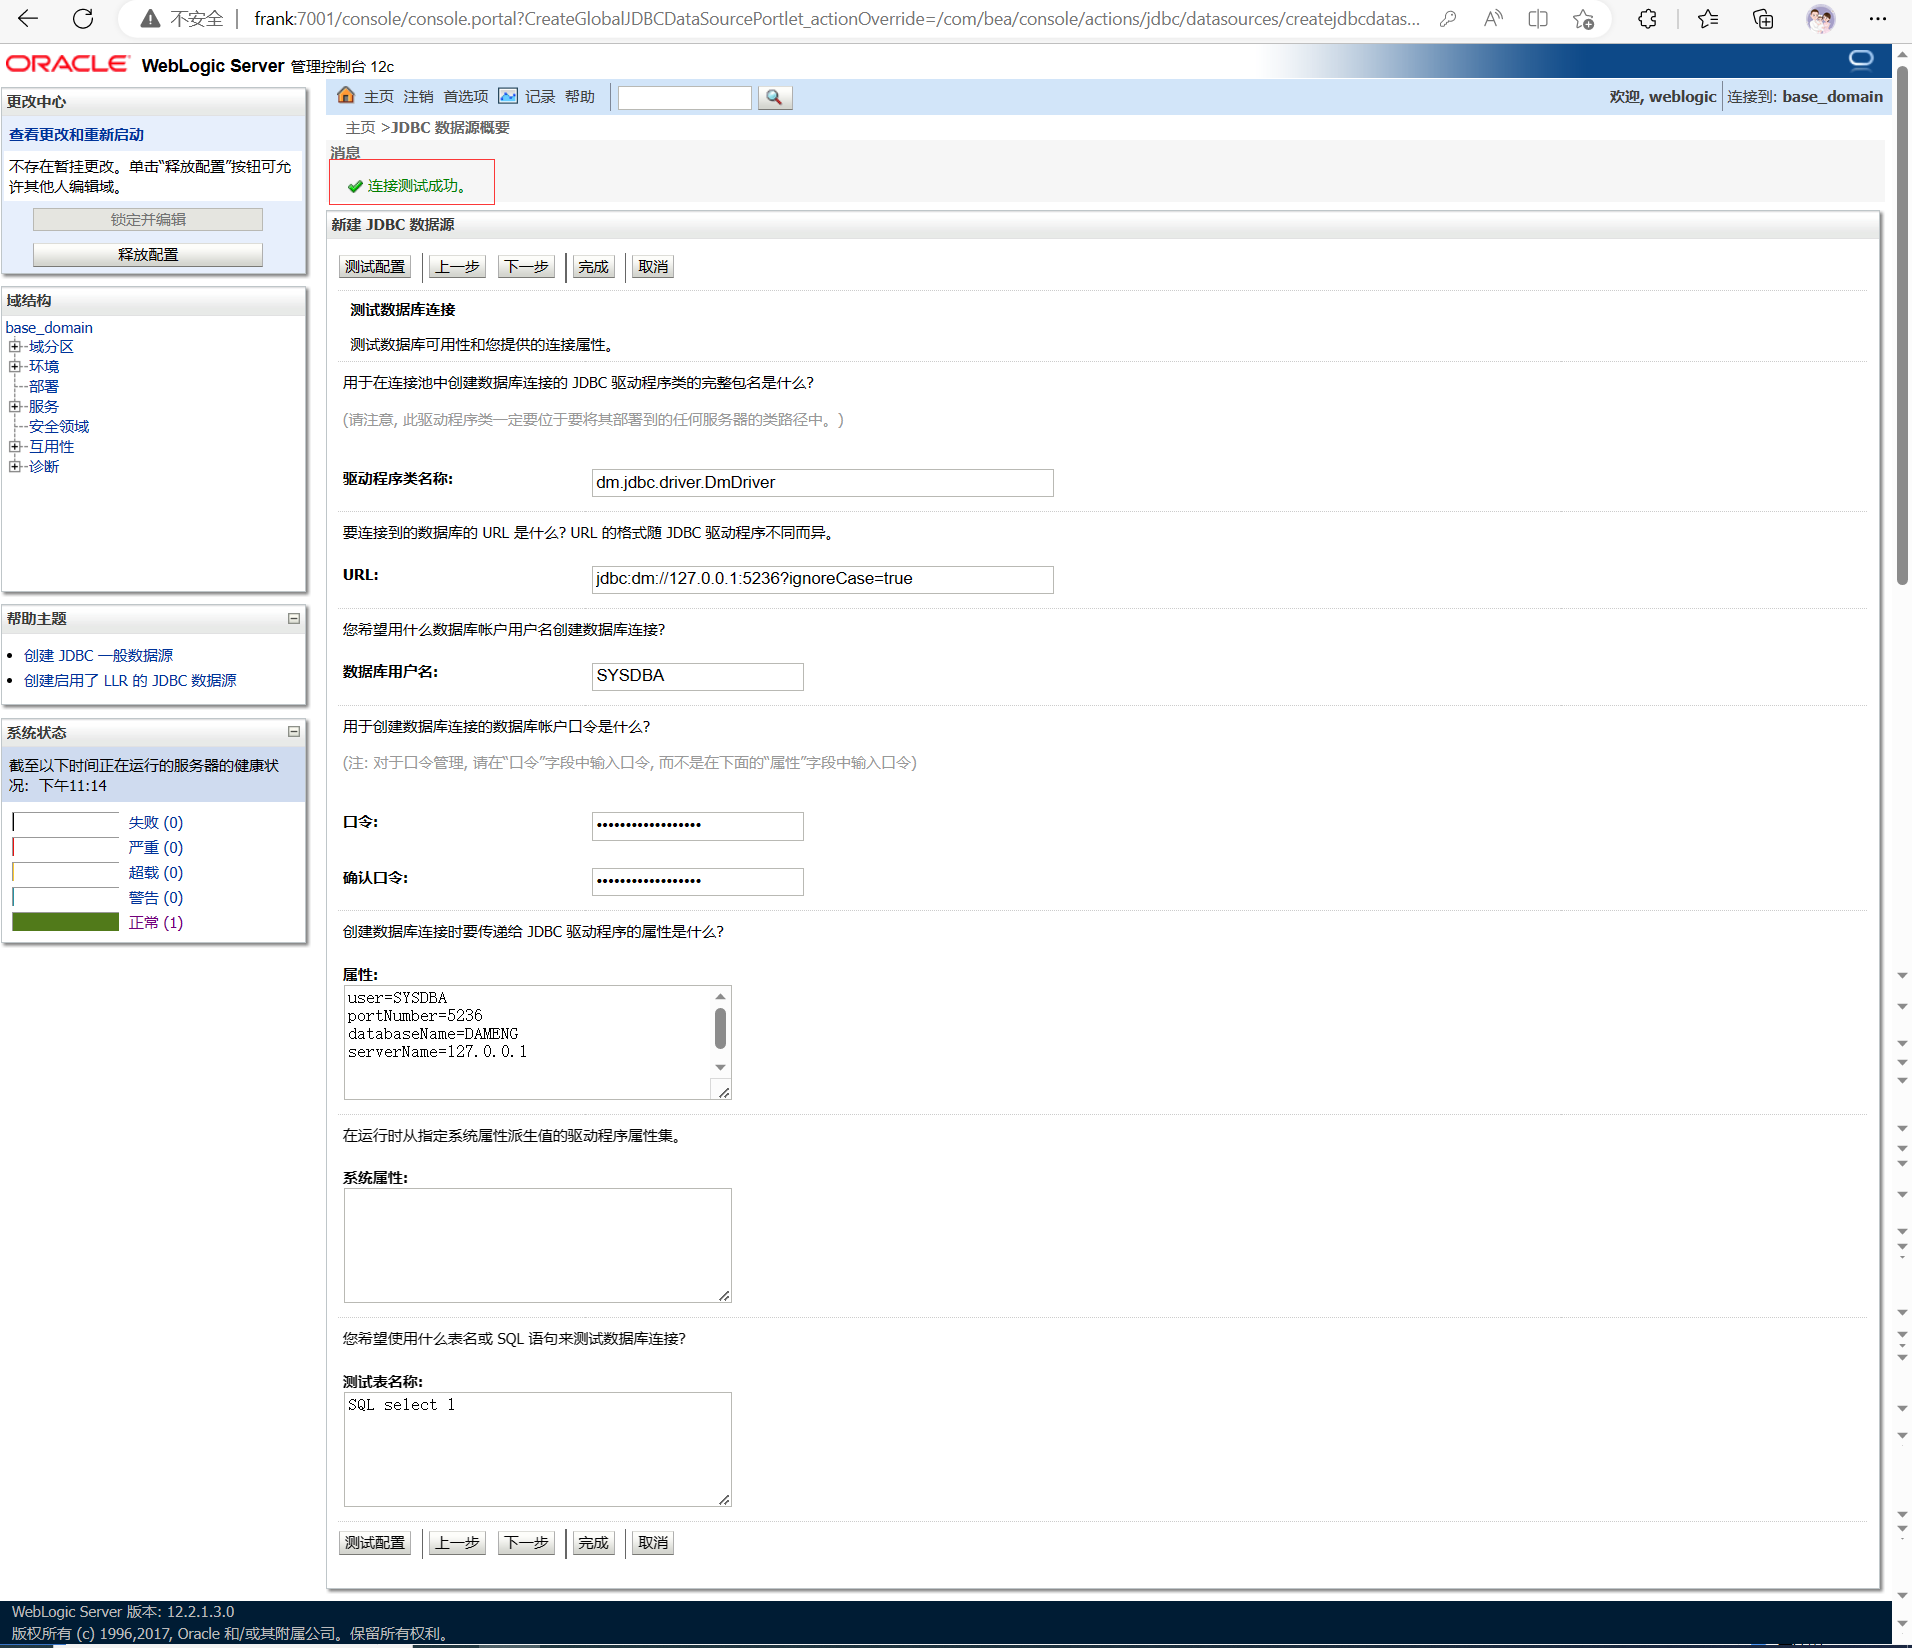Image resolution: width=1912 pixels, height=1648 pixels.
Task: Go back with browser back arrow
Action: [28, 18]
